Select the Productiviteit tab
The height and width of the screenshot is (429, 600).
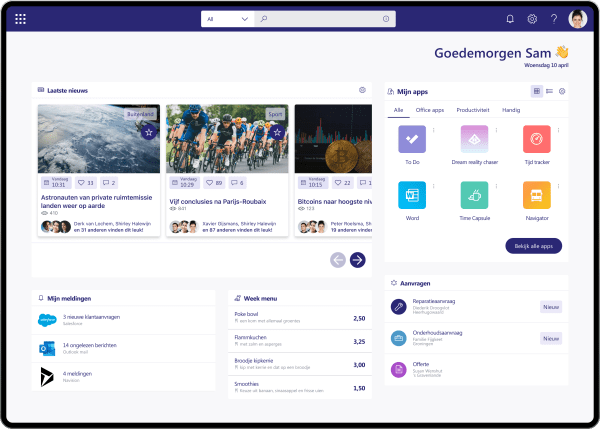click(x=472, y=108)
